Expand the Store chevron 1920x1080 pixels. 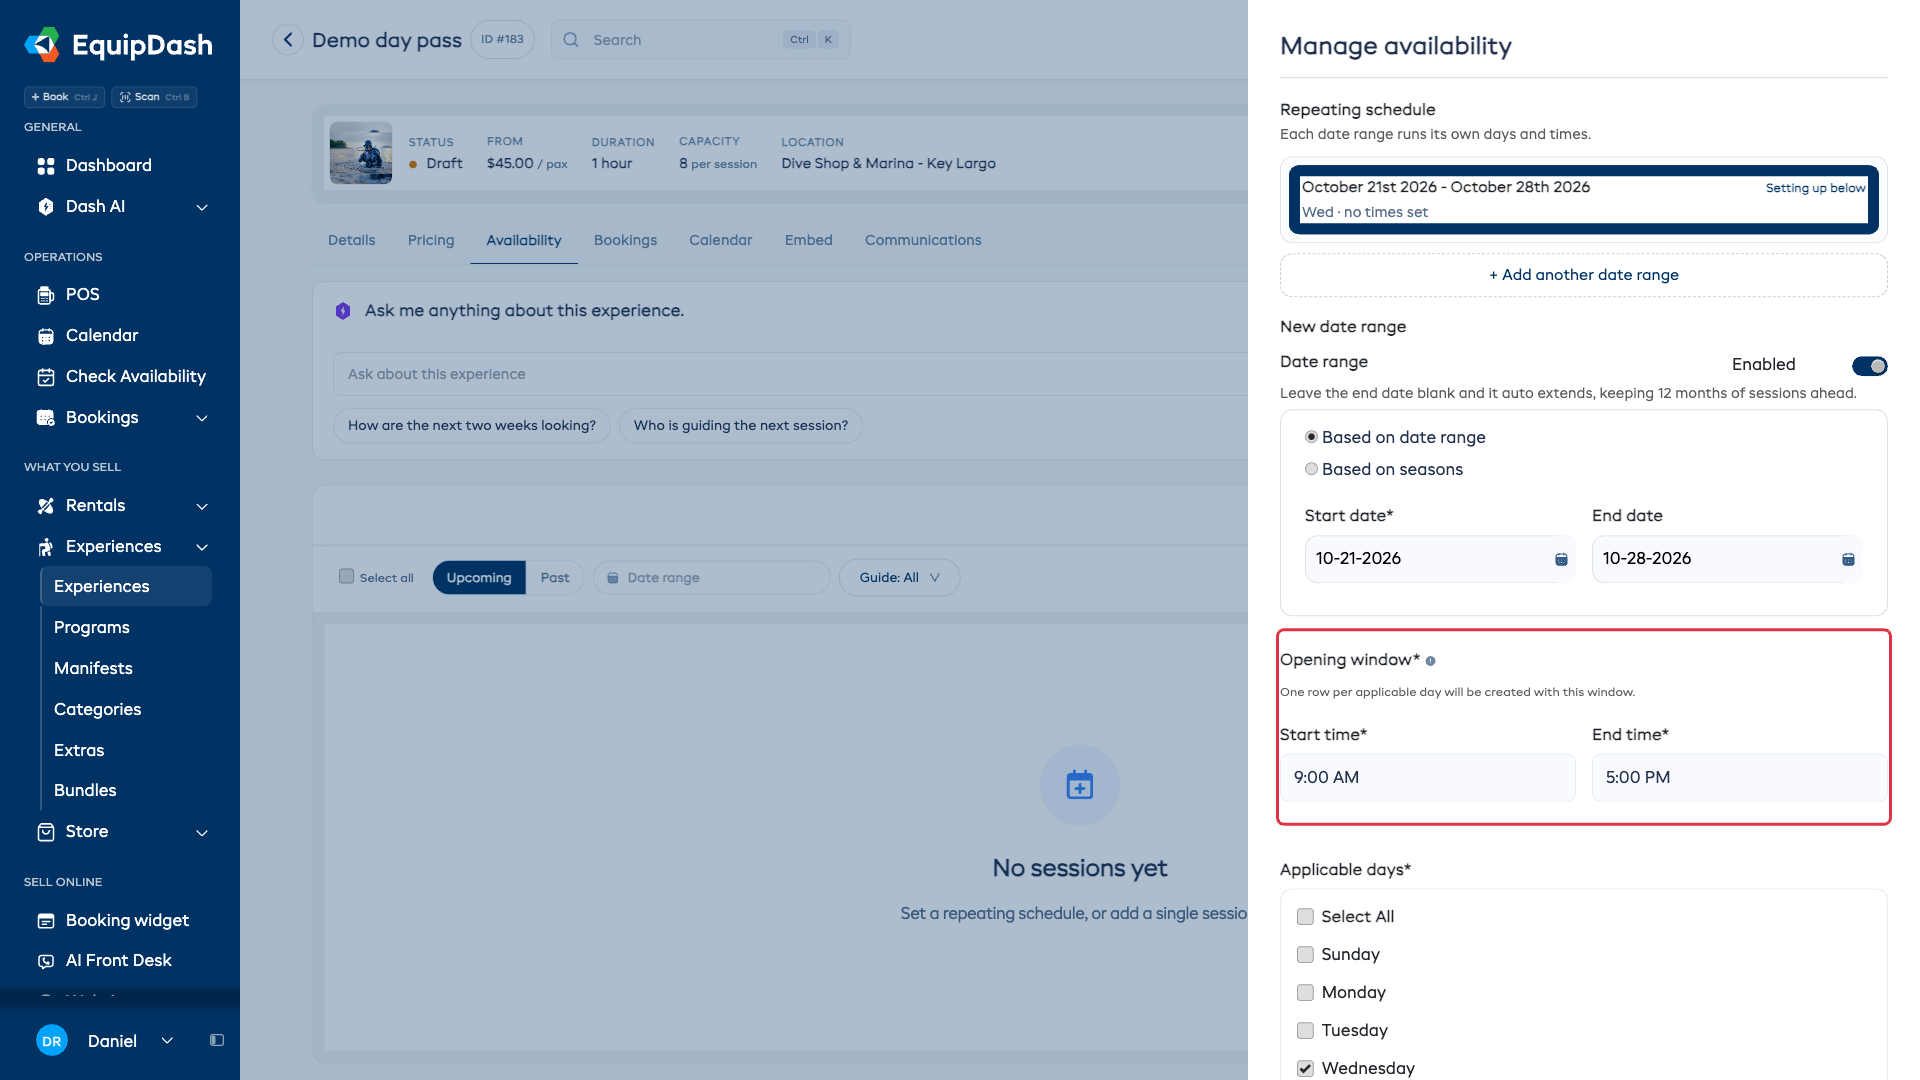[x=202, y=833]
